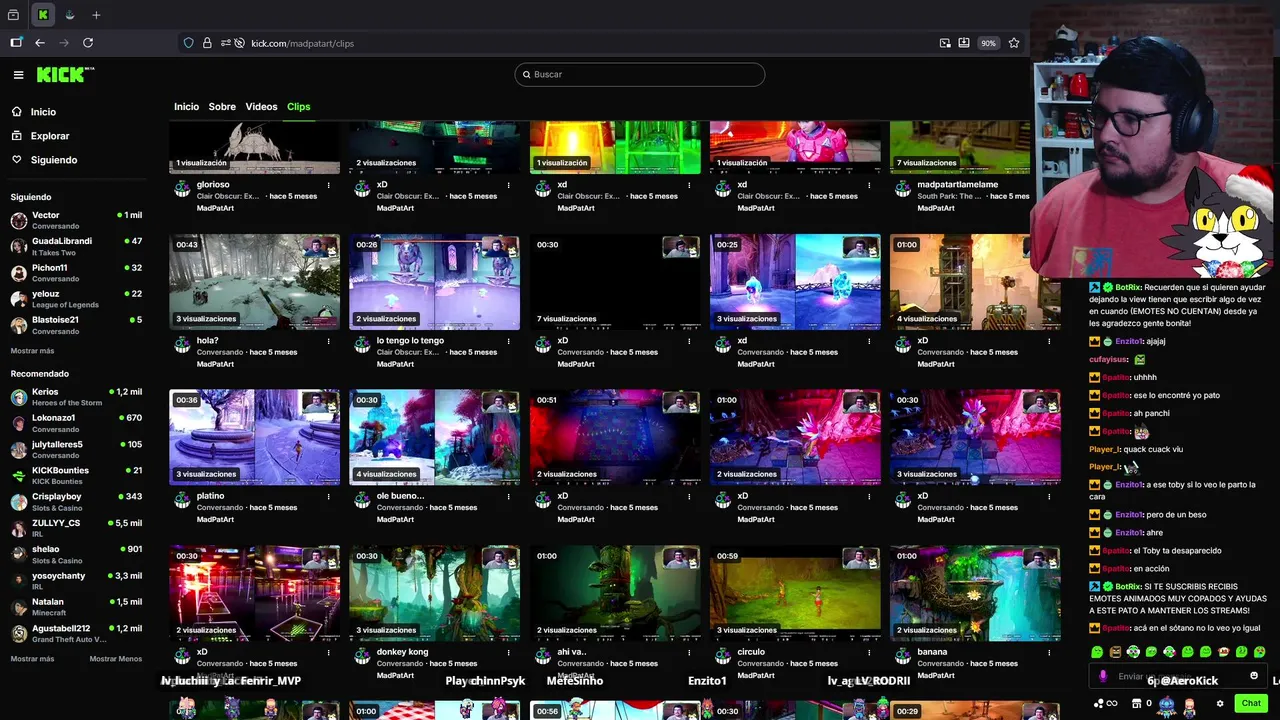Bookmark page with the star icon

[1014, 43]
